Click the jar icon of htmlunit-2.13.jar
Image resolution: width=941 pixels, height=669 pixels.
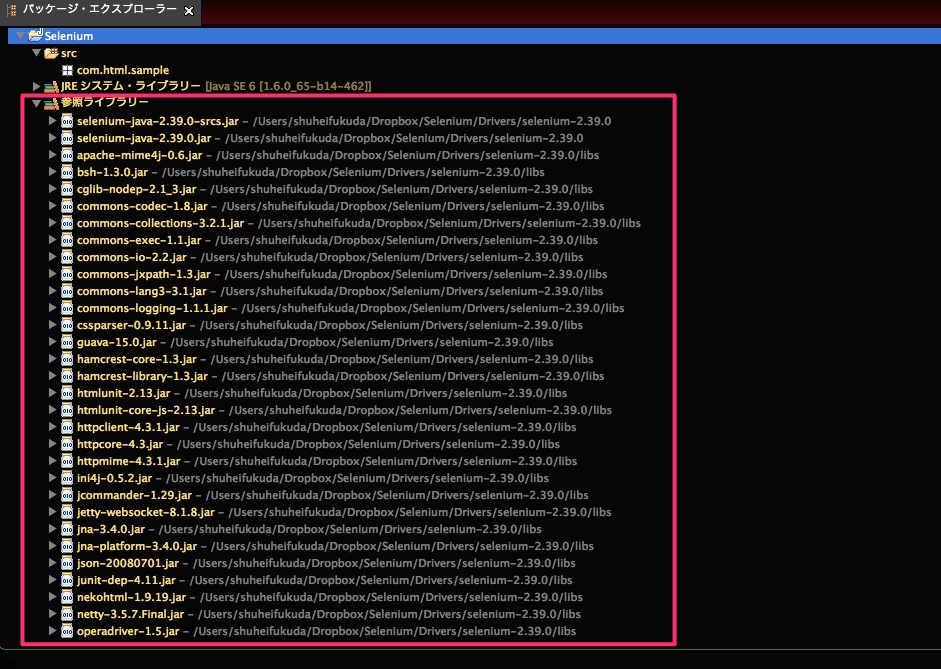pyautogui.click(x=67, y=393)
